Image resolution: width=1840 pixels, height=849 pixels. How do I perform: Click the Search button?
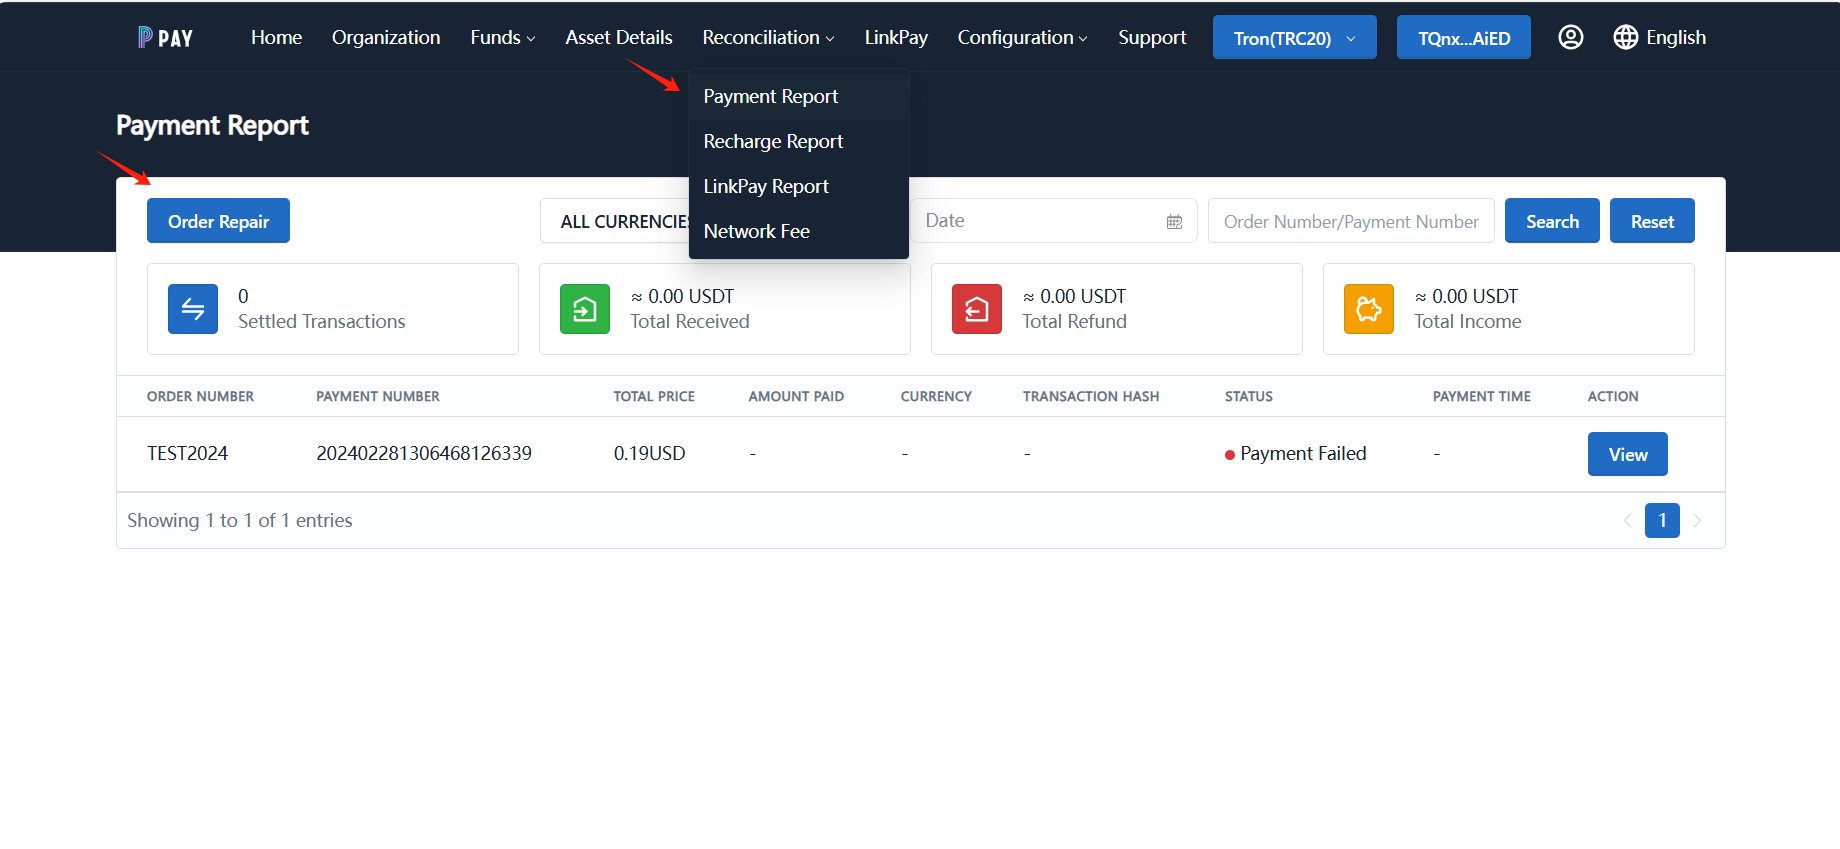coord(1552,221)
